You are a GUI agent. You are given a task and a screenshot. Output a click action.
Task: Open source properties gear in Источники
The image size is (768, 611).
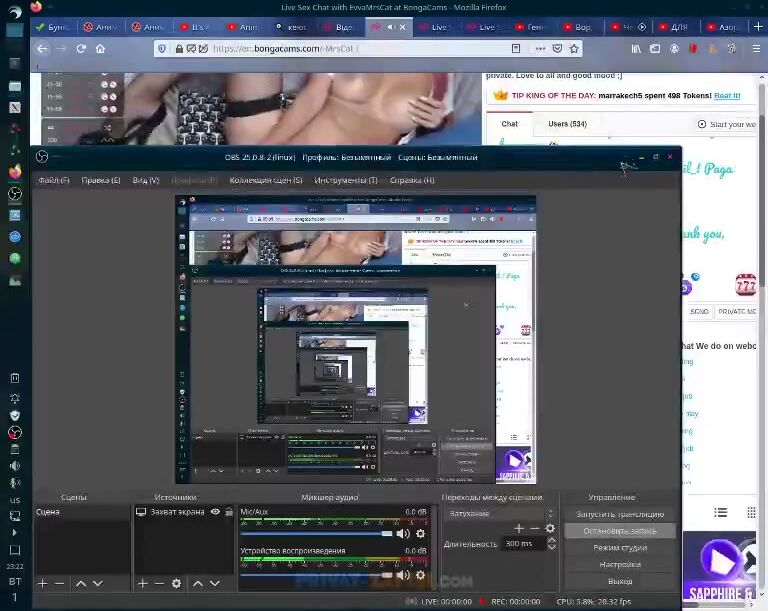point(176,583)
